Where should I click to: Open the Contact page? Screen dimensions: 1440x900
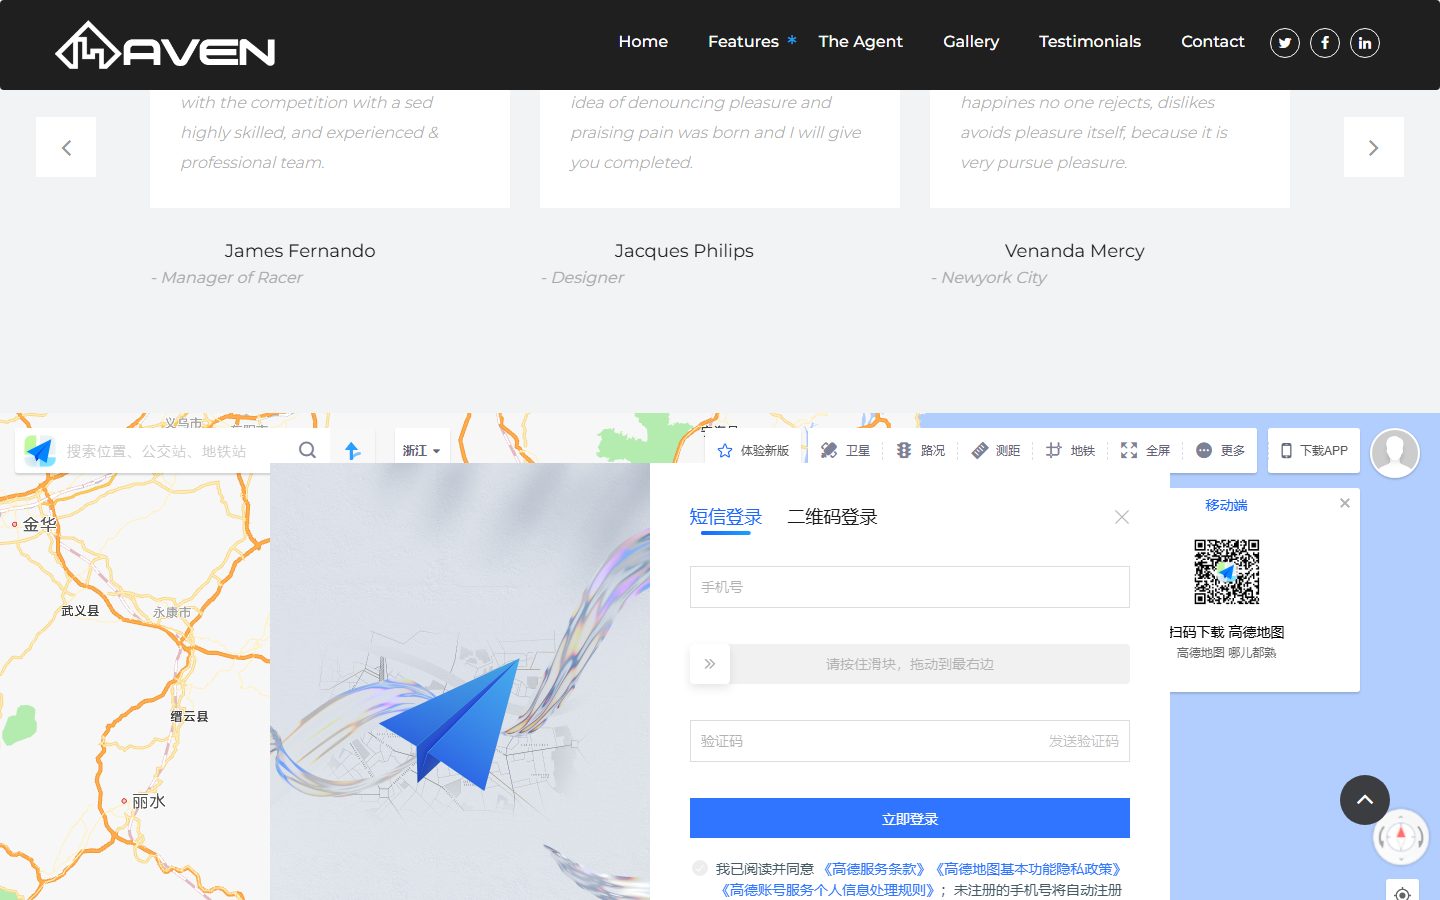pyautogui.click(x=1213, y=41)
